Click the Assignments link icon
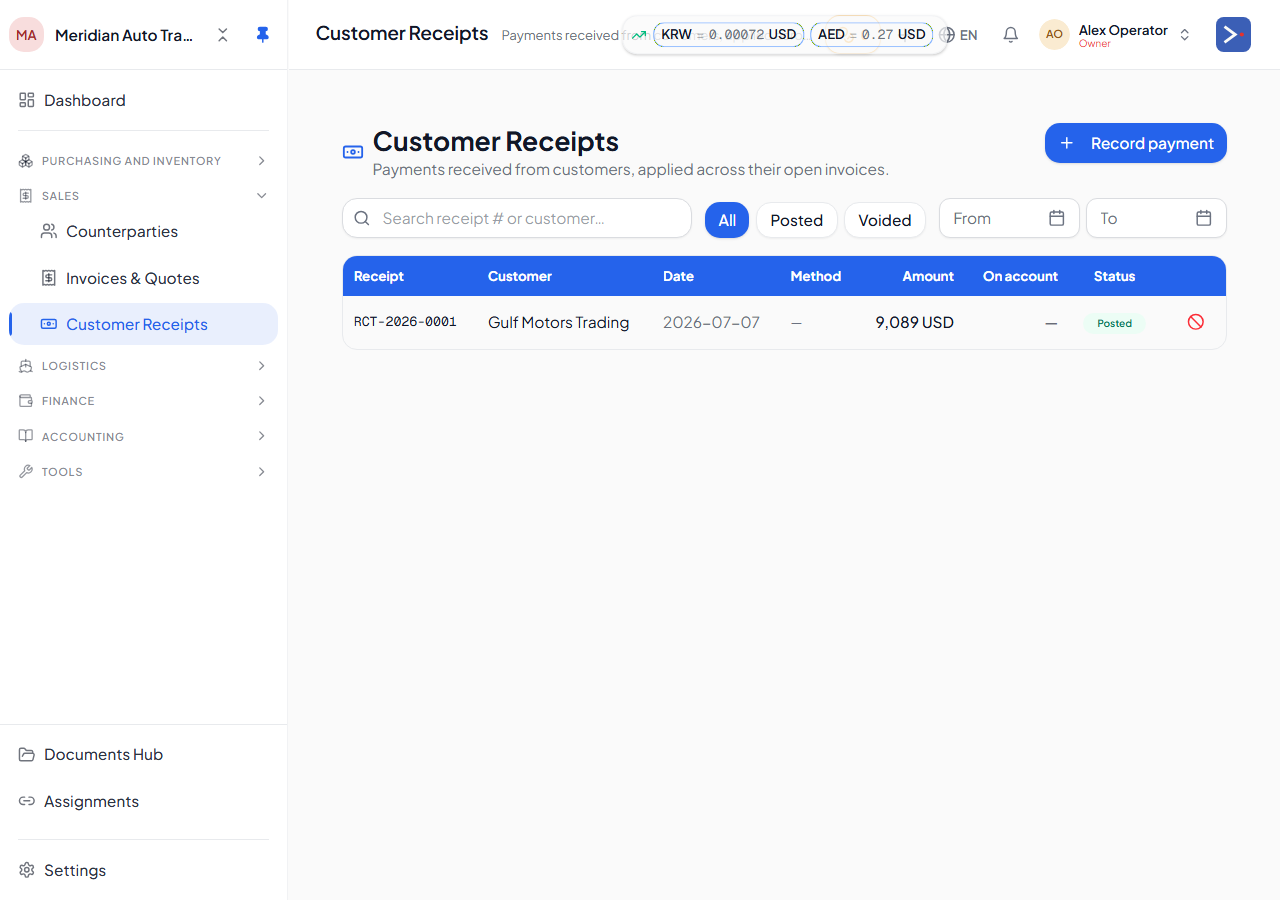Viewport: 1280px width, 900px height. (27, 801)
